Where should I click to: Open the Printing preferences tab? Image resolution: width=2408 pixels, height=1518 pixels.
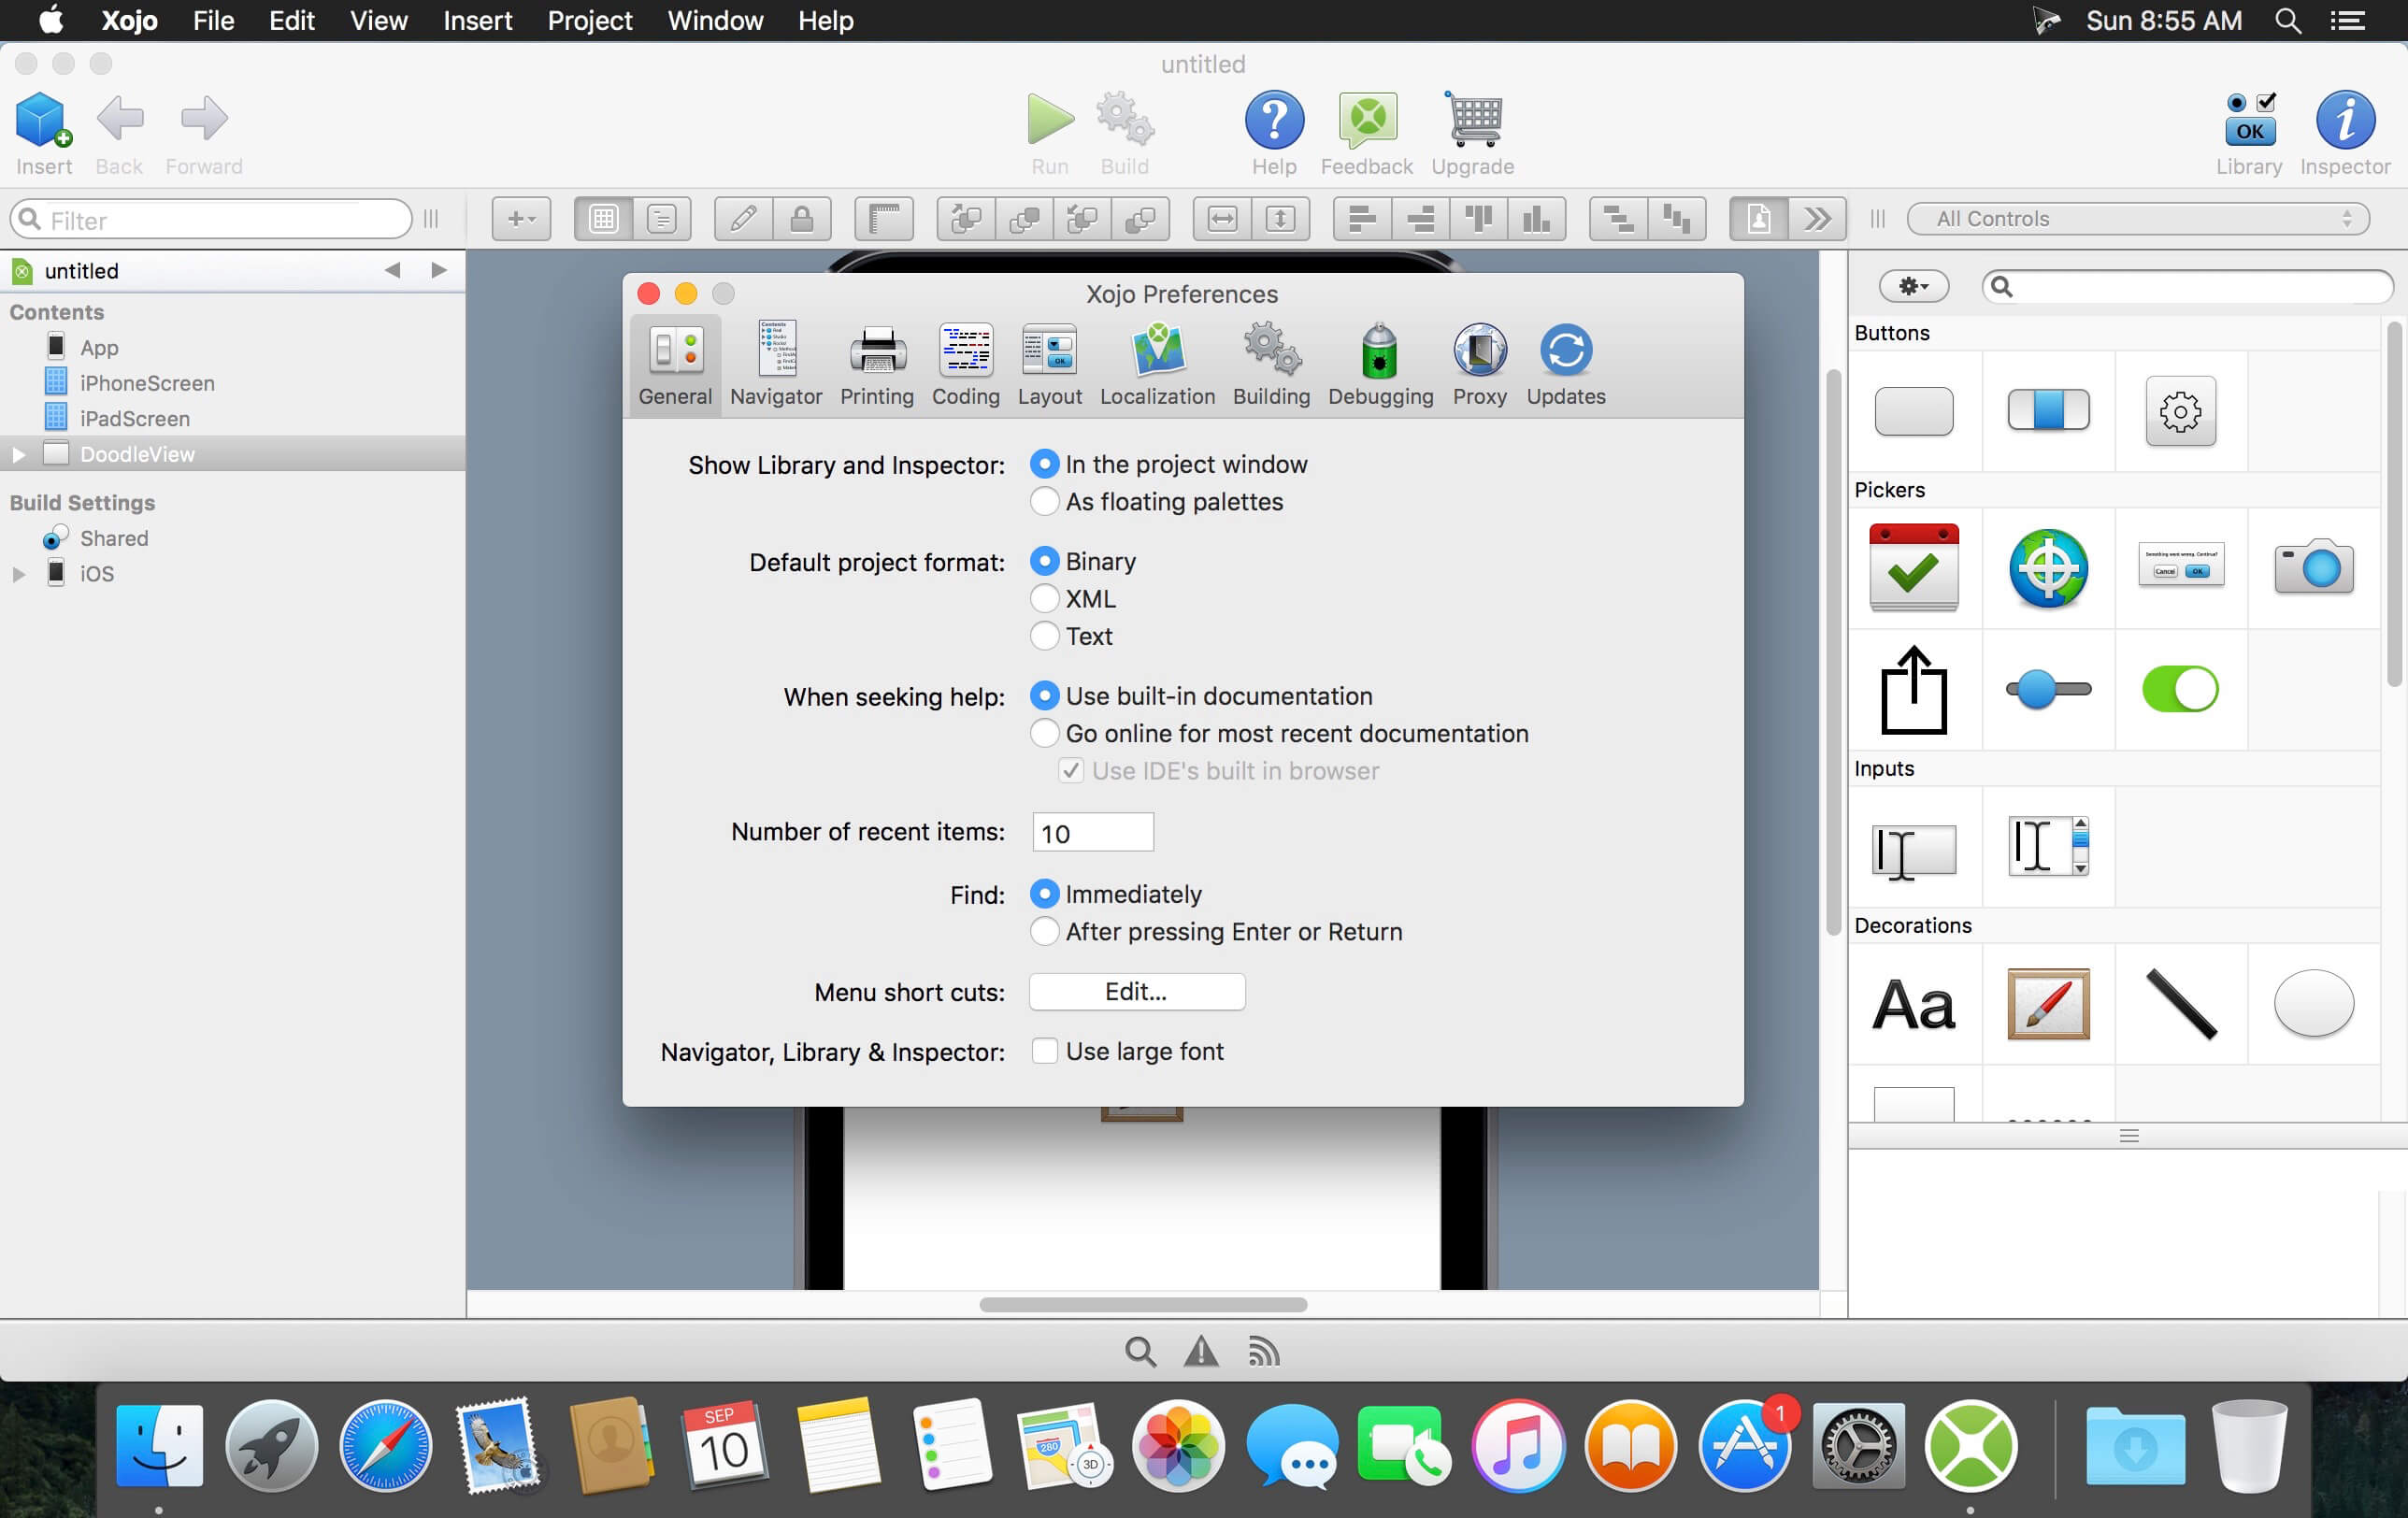877,364
